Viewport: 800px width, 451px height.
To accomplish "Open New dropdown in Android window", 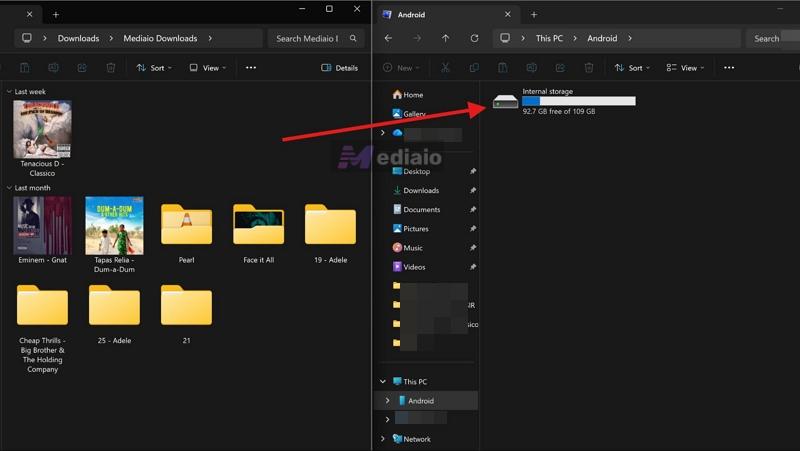I will (401, 68).
